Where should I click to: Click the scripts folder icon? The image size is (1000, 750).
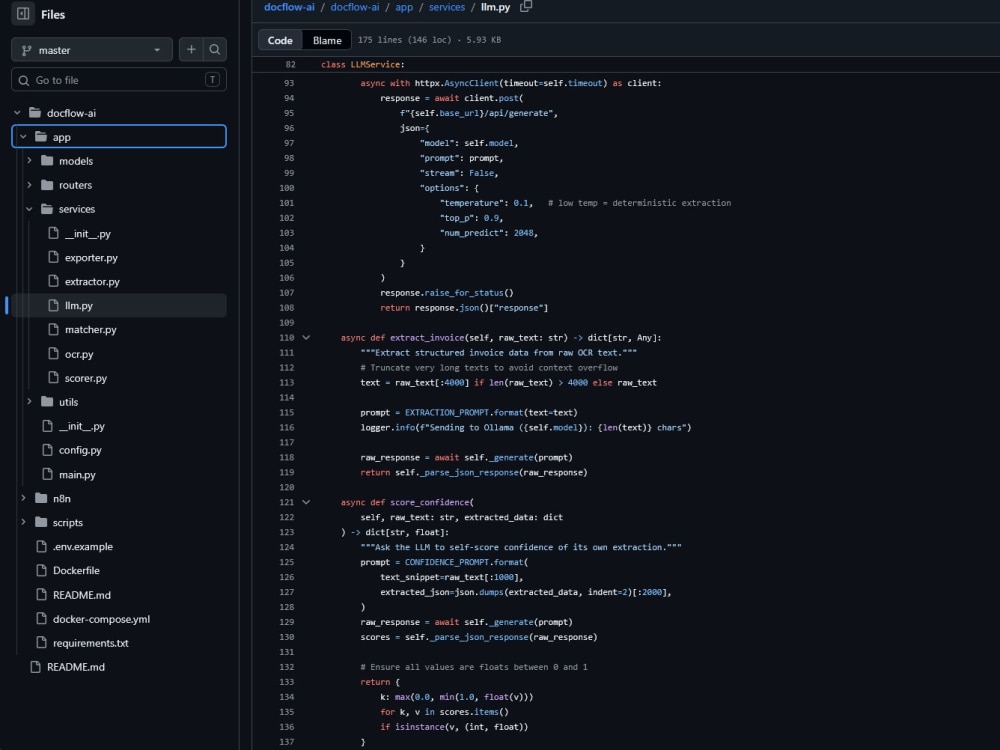pos(41,522)
